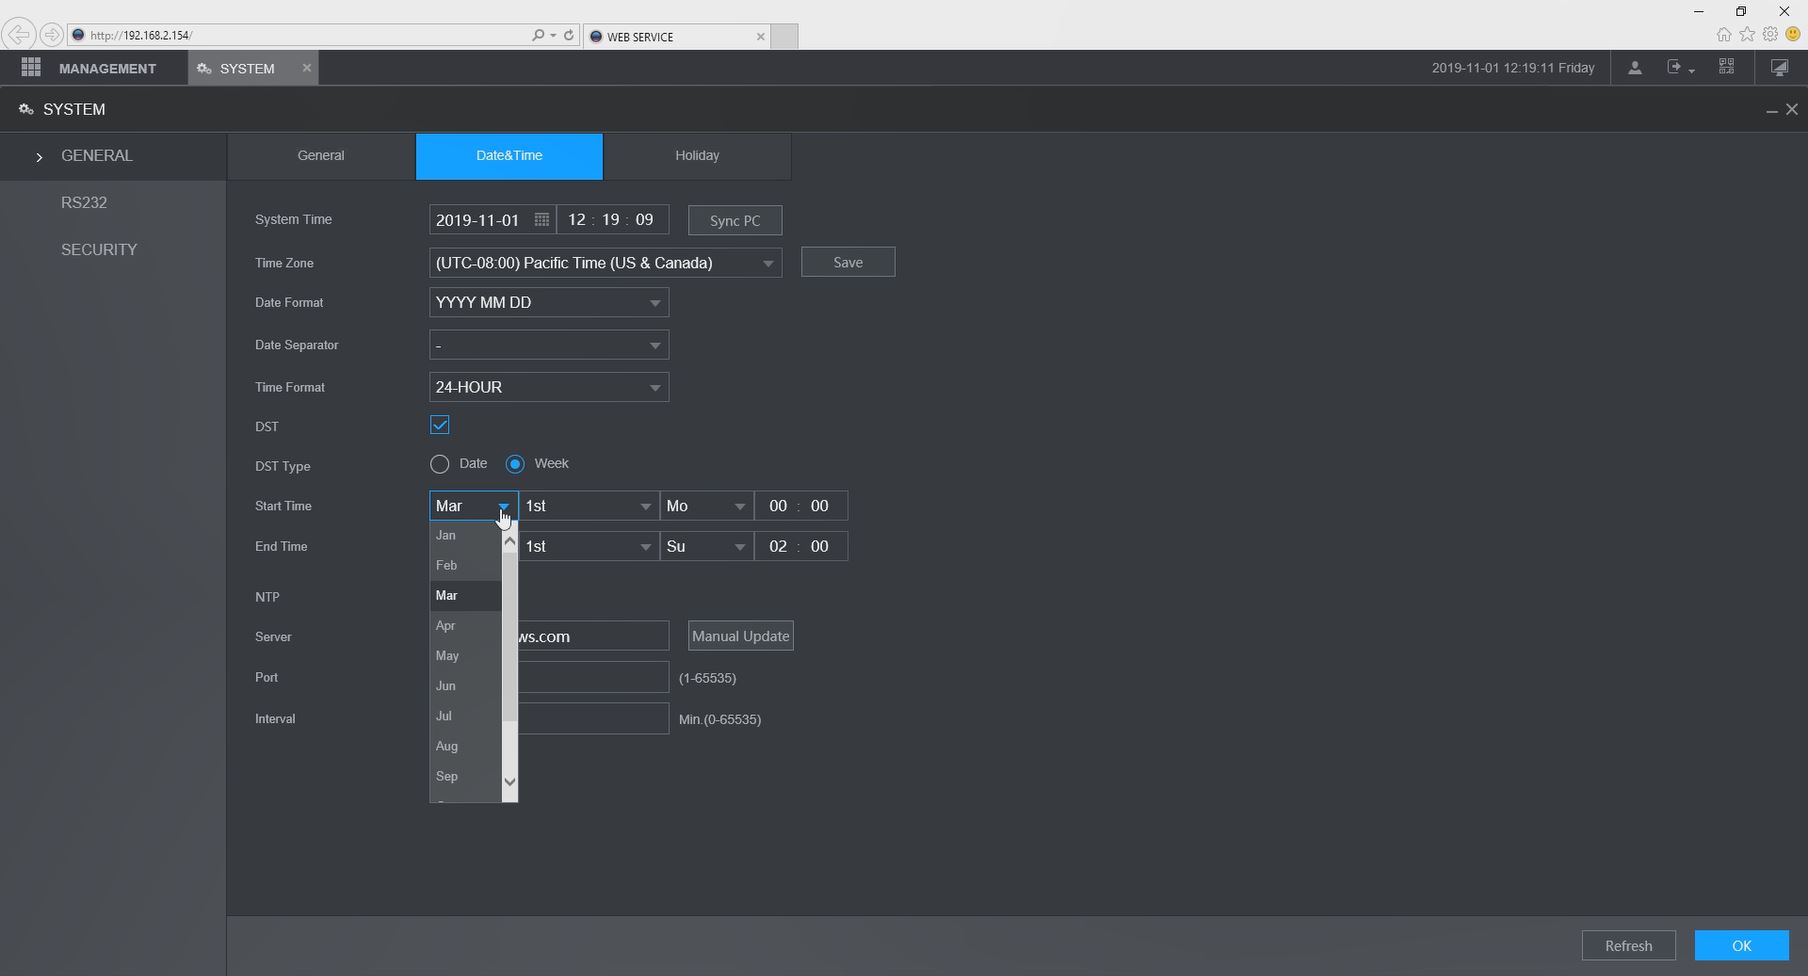Viewport: 1808px width, 976px height.
Task: Click Save next to Time Zone
Action: click(848, 262)
